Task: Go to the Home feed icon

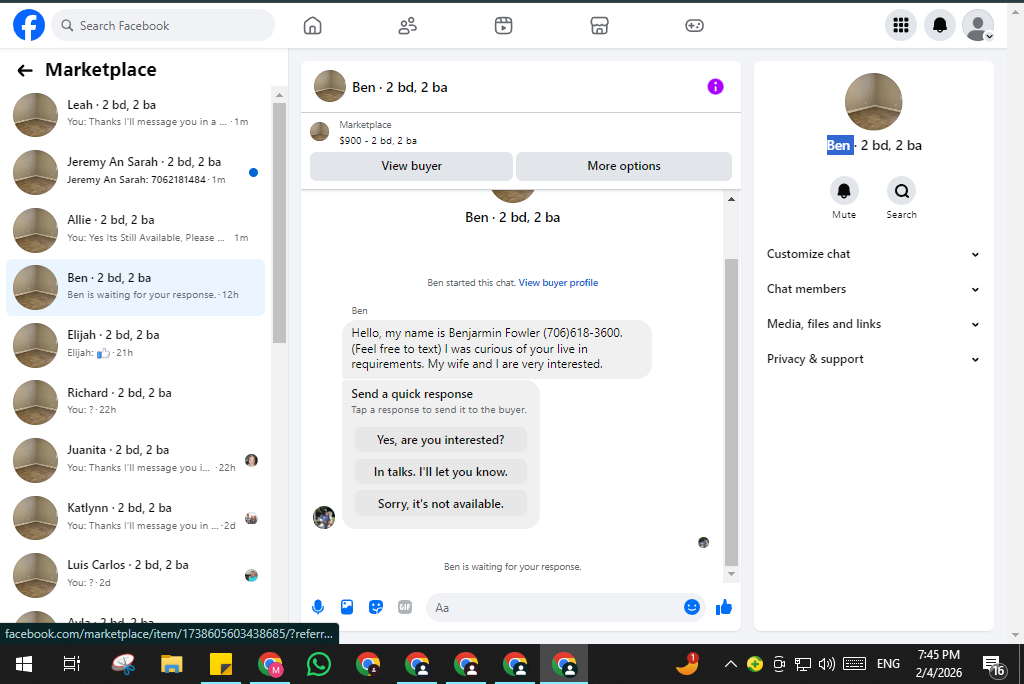Action: [313, 25]
